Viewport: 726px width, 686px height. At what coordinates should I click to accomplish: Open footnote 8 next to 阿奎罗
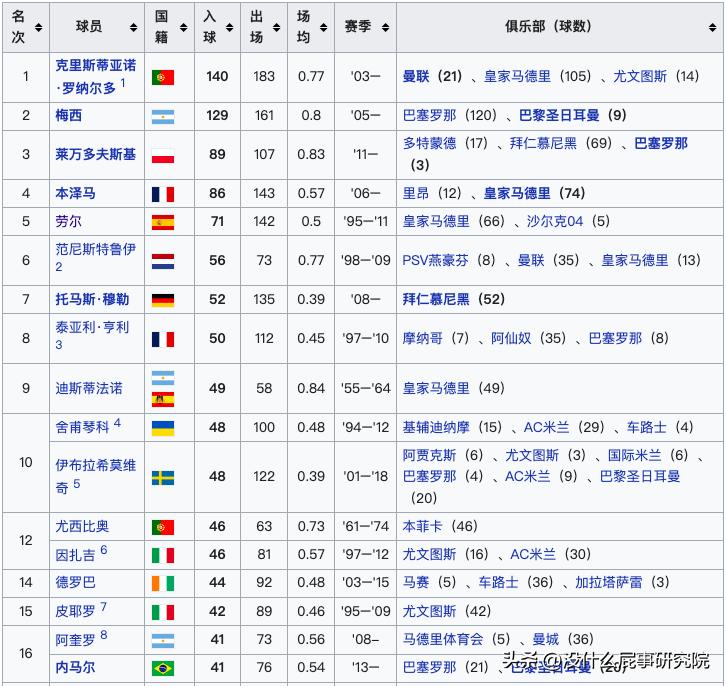coord(104,635)
